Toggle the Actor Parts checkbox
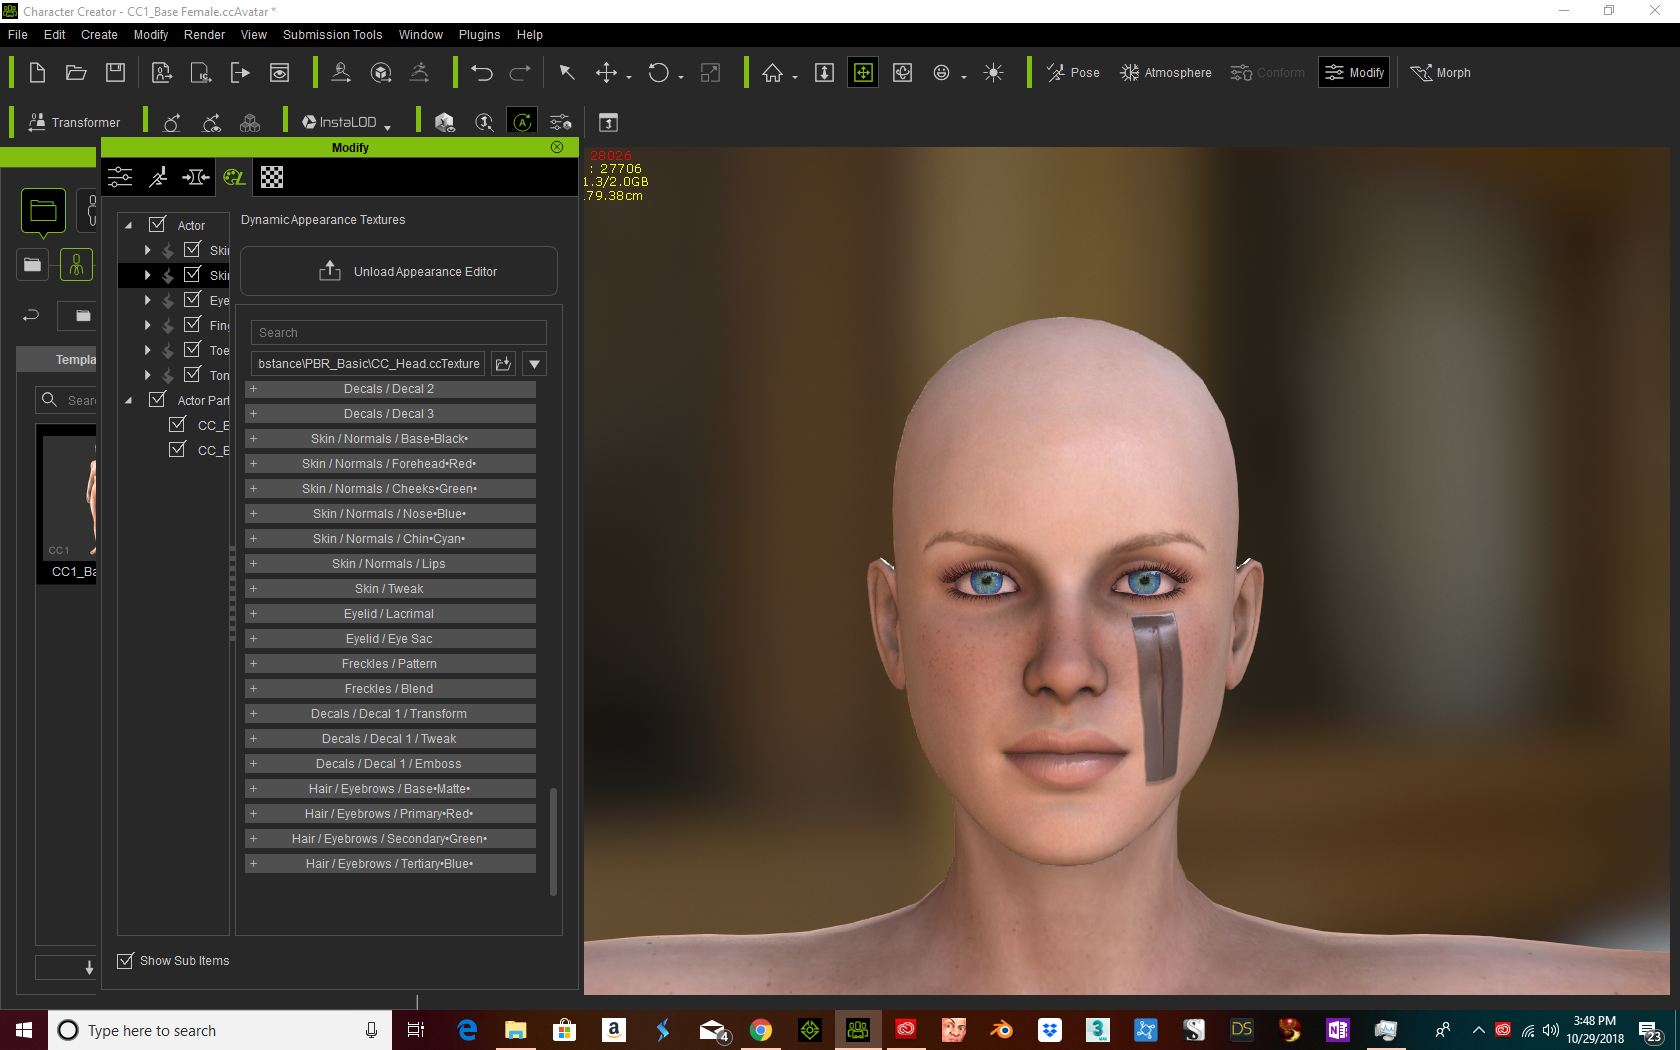 point(157,399)
